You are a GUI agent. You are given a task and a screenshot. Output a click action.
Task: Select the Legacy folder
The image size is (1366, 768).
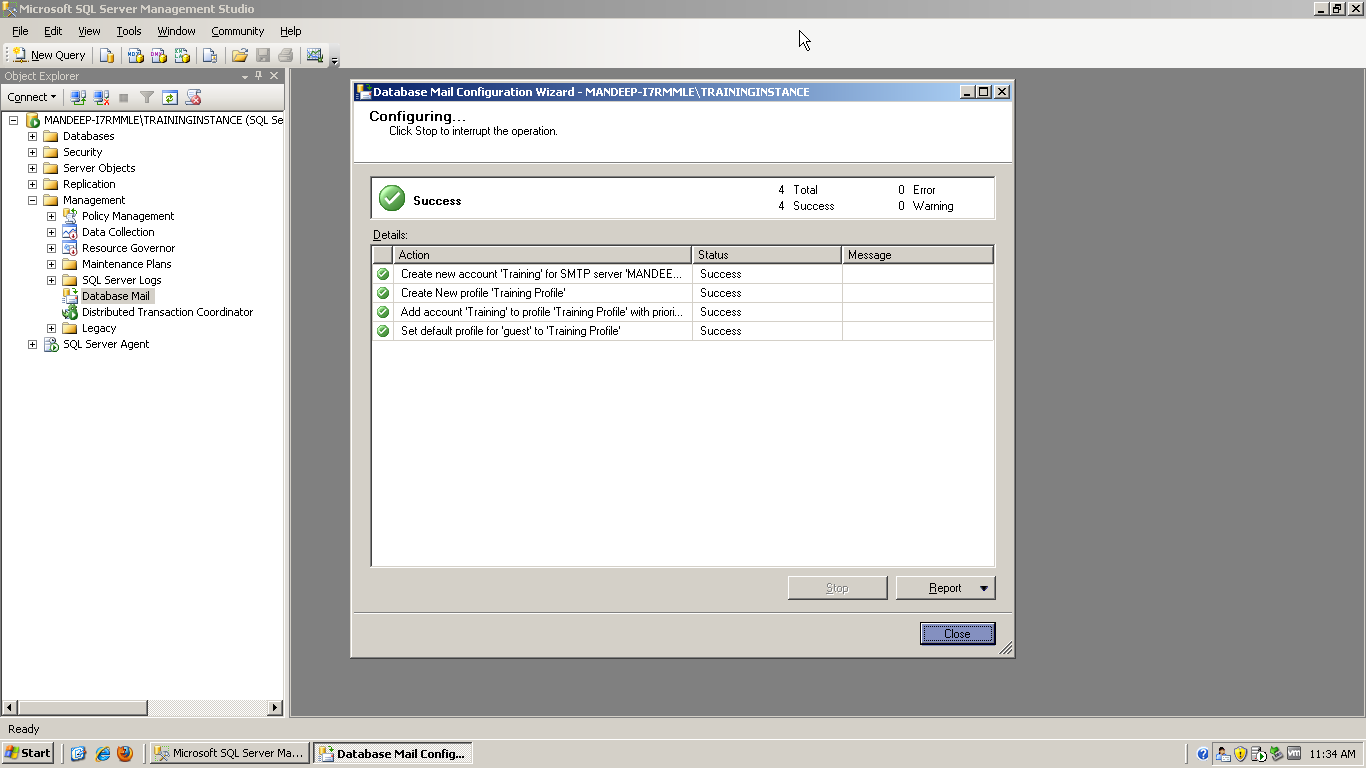[x=98, y=328]
